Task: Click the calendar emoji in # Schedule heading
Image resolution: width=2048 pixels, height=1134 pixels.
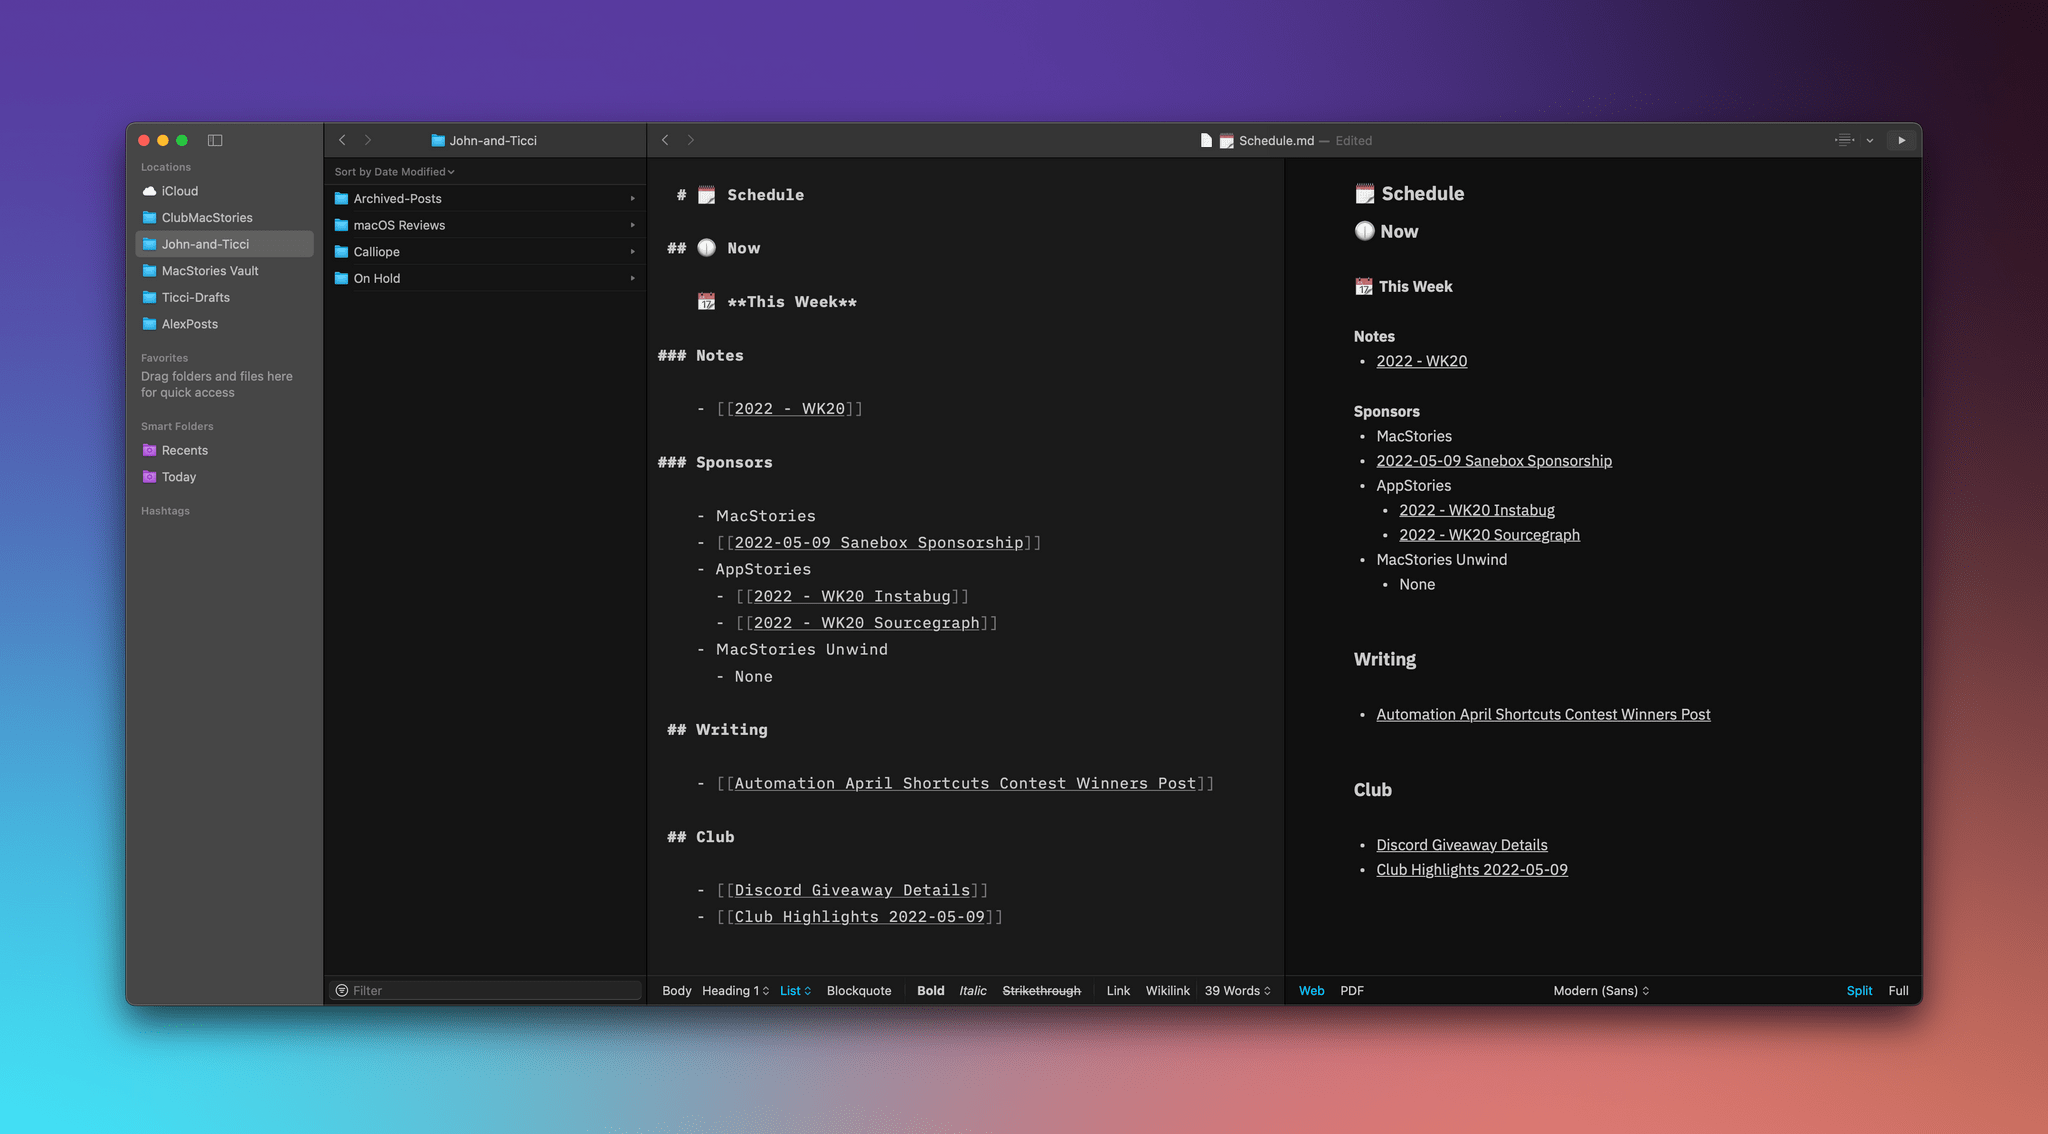Action: [x=706, y=195]
